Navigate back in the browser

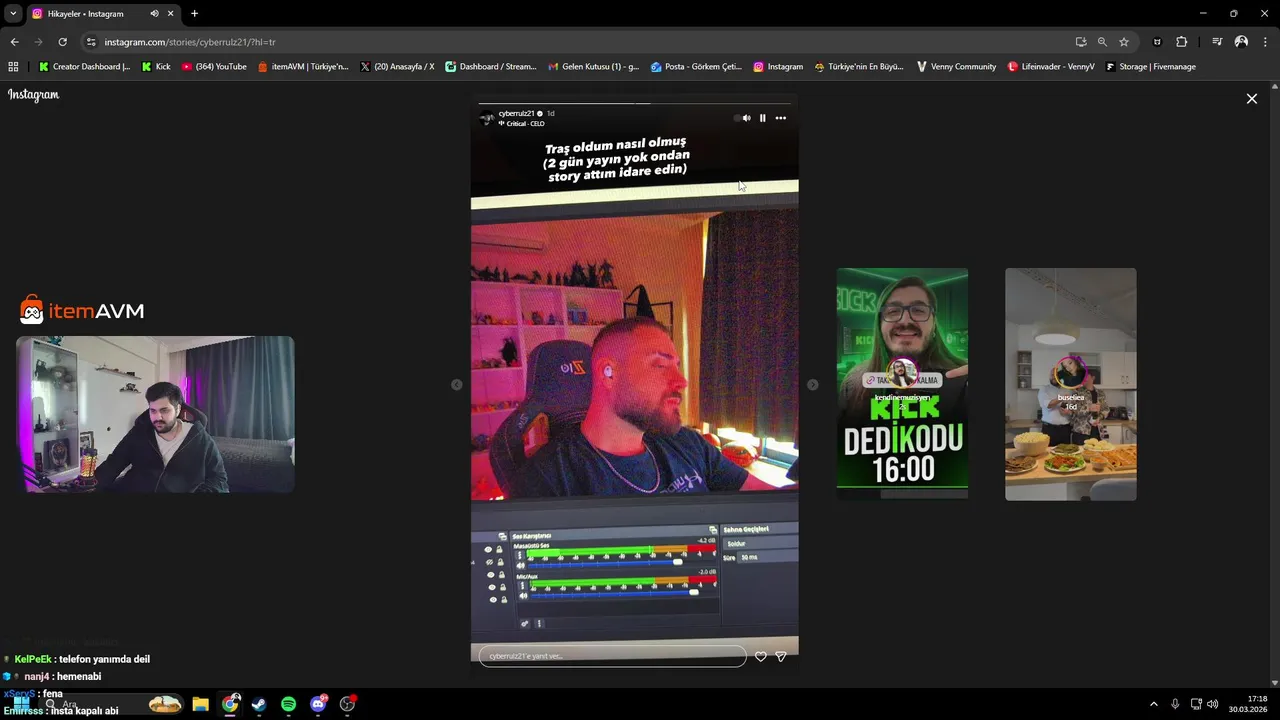(14, 42)
